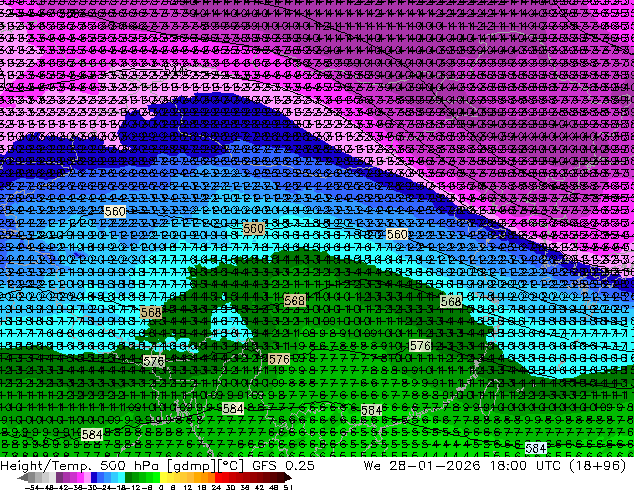Click the leftmost 560 contour label
634x490 pixels.
click(x=115, y=211)
